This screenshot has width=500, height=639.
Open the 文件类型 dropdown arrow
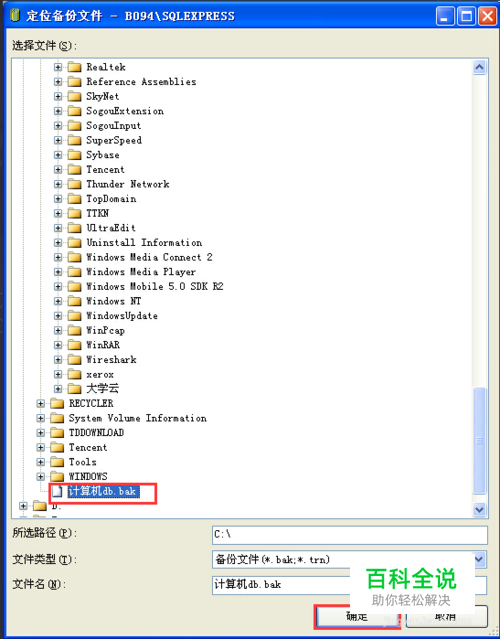point(480,560)
